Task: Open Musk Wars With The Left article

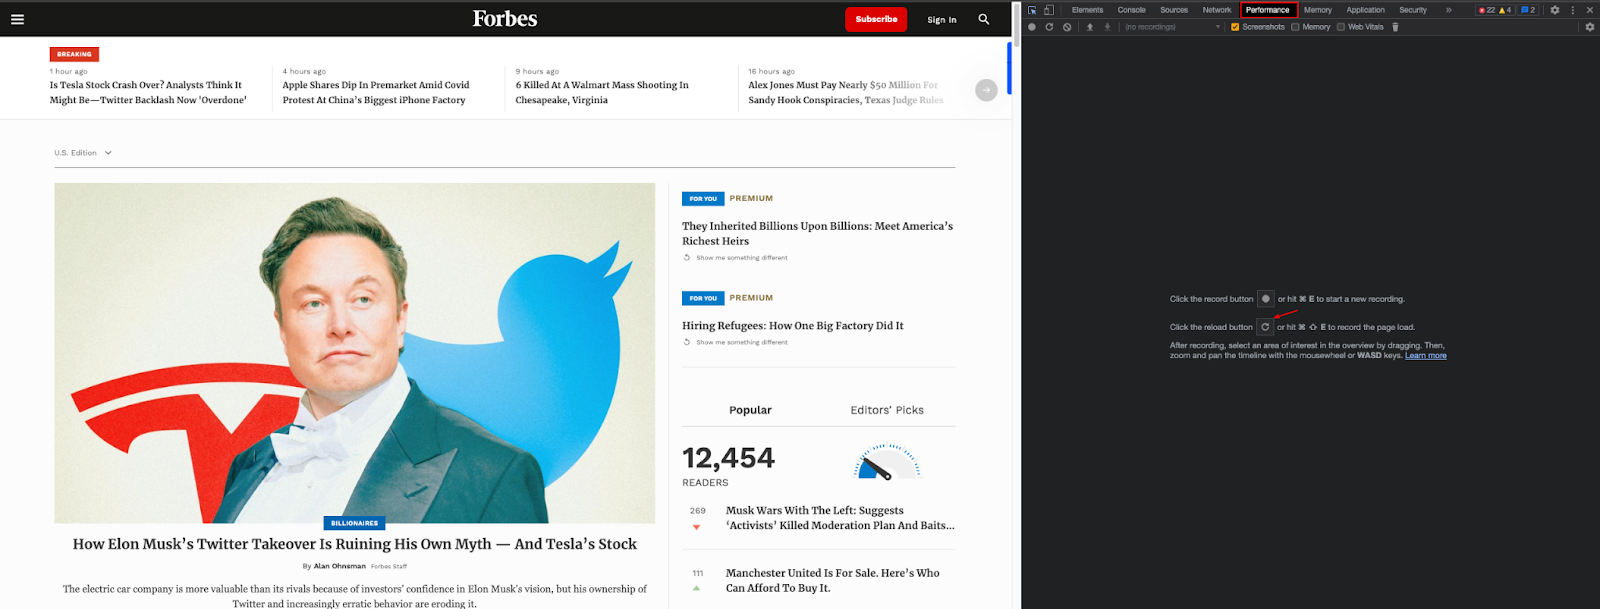Action: pyautogui.click(x=840, y=518)
